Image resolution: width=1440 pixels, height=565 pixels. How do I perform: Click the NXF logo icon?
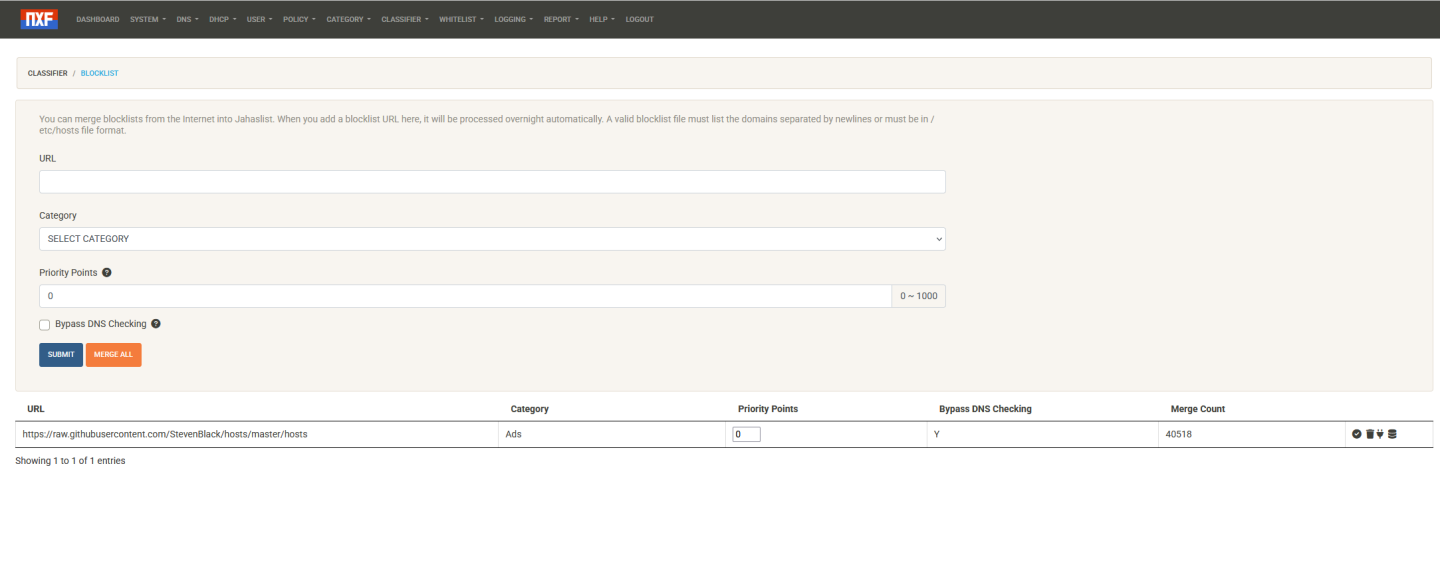[39, 19]
